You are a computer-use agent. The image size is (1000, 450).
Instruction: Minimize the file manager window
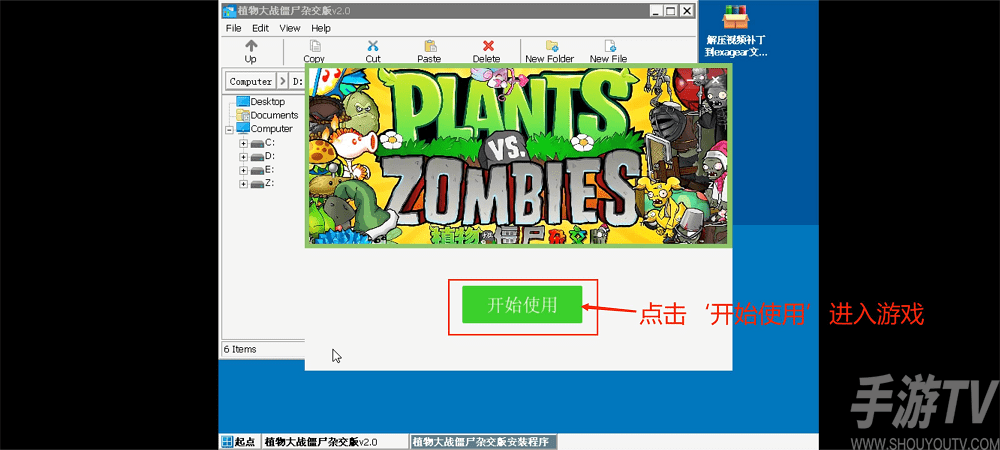point(656,11)
